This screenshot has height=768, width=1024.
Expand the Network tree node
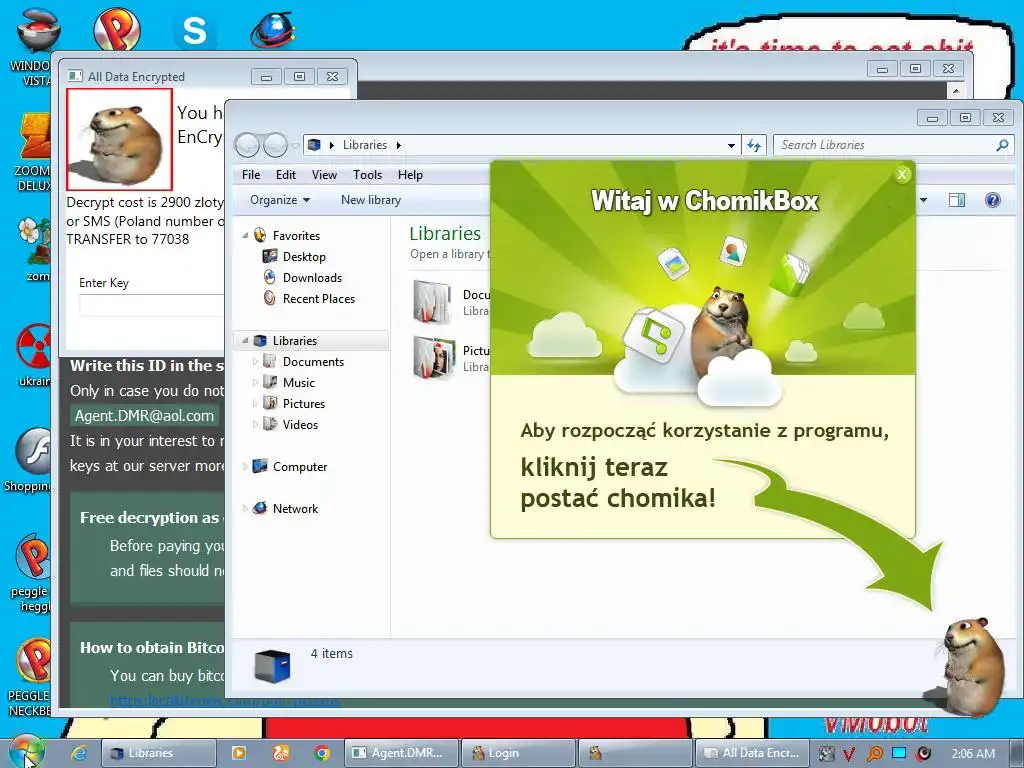246,508
